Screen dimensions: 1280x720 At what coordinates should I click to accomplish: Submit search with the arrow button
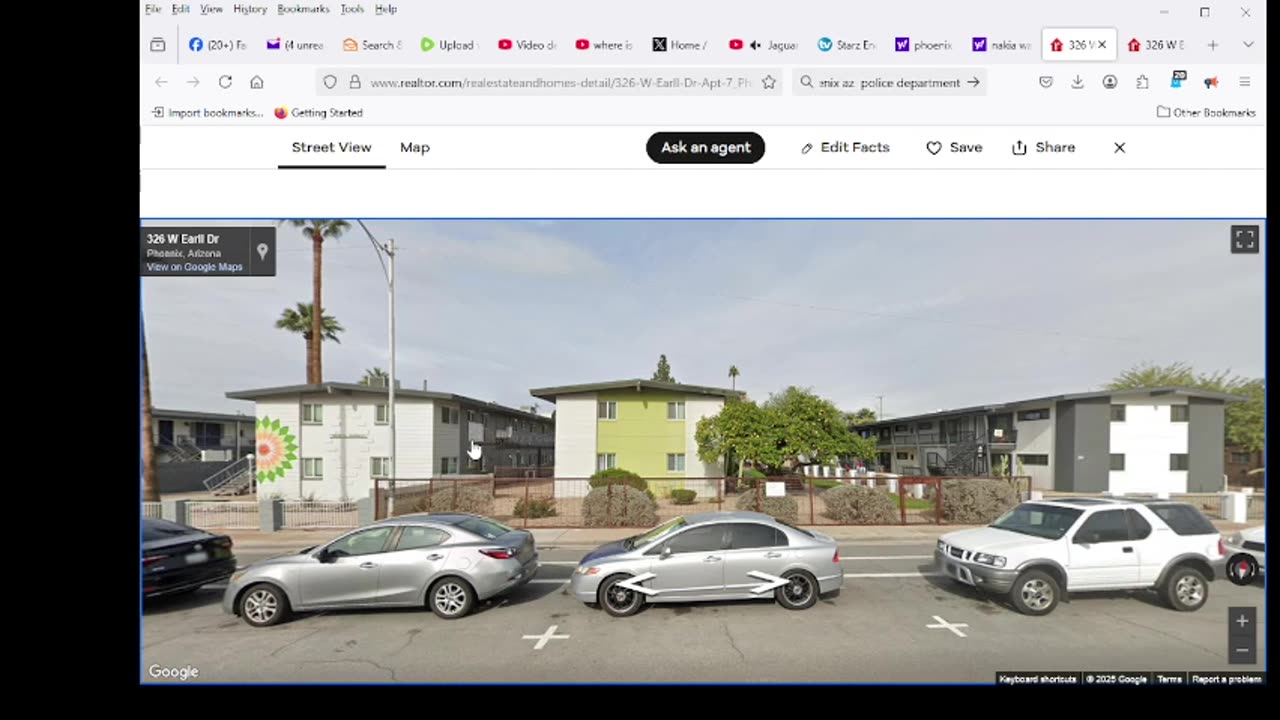click(973, 82)
